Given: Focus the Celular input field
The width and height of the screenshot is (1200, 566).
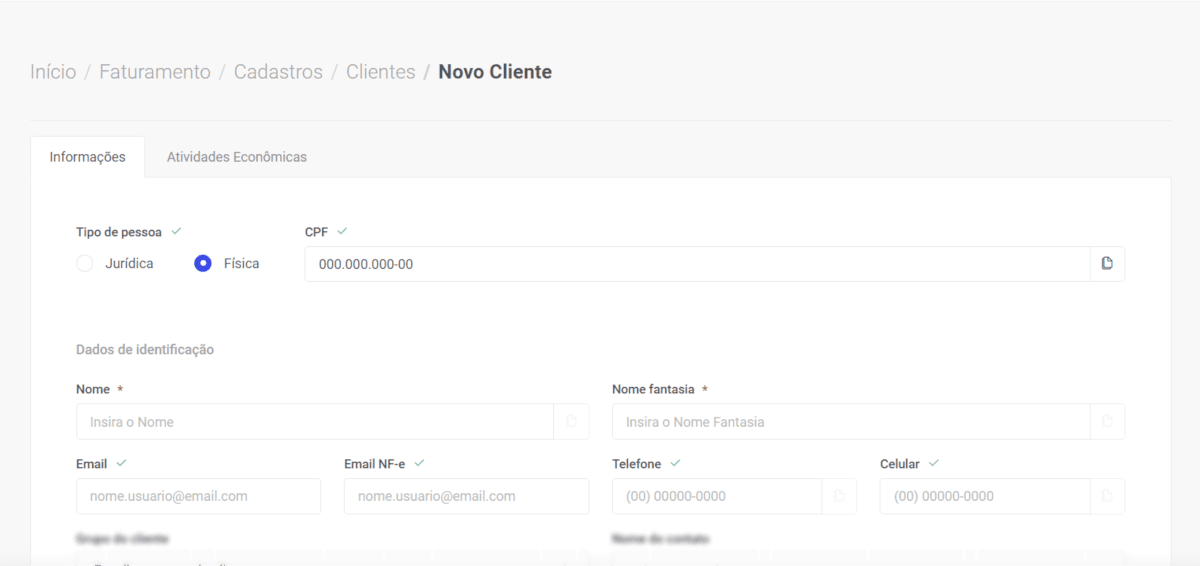Looking at the screenshot, I should [x=985, y=496].
